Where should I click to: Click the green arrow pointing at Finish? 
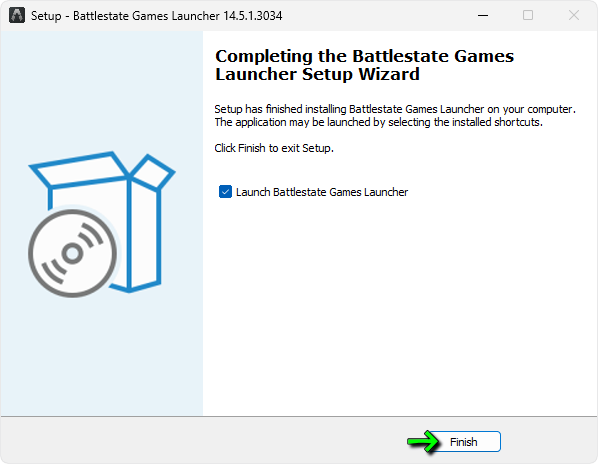tap(424, 442)
